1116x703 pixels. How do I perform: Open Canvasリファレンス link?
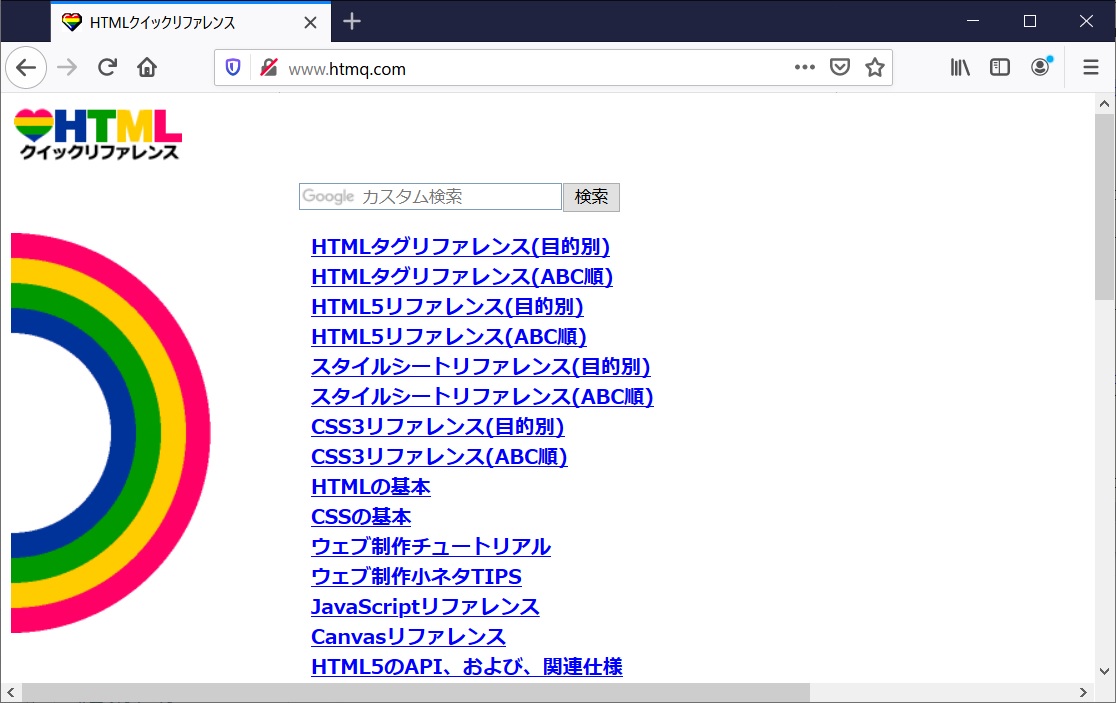click(409, 637)
